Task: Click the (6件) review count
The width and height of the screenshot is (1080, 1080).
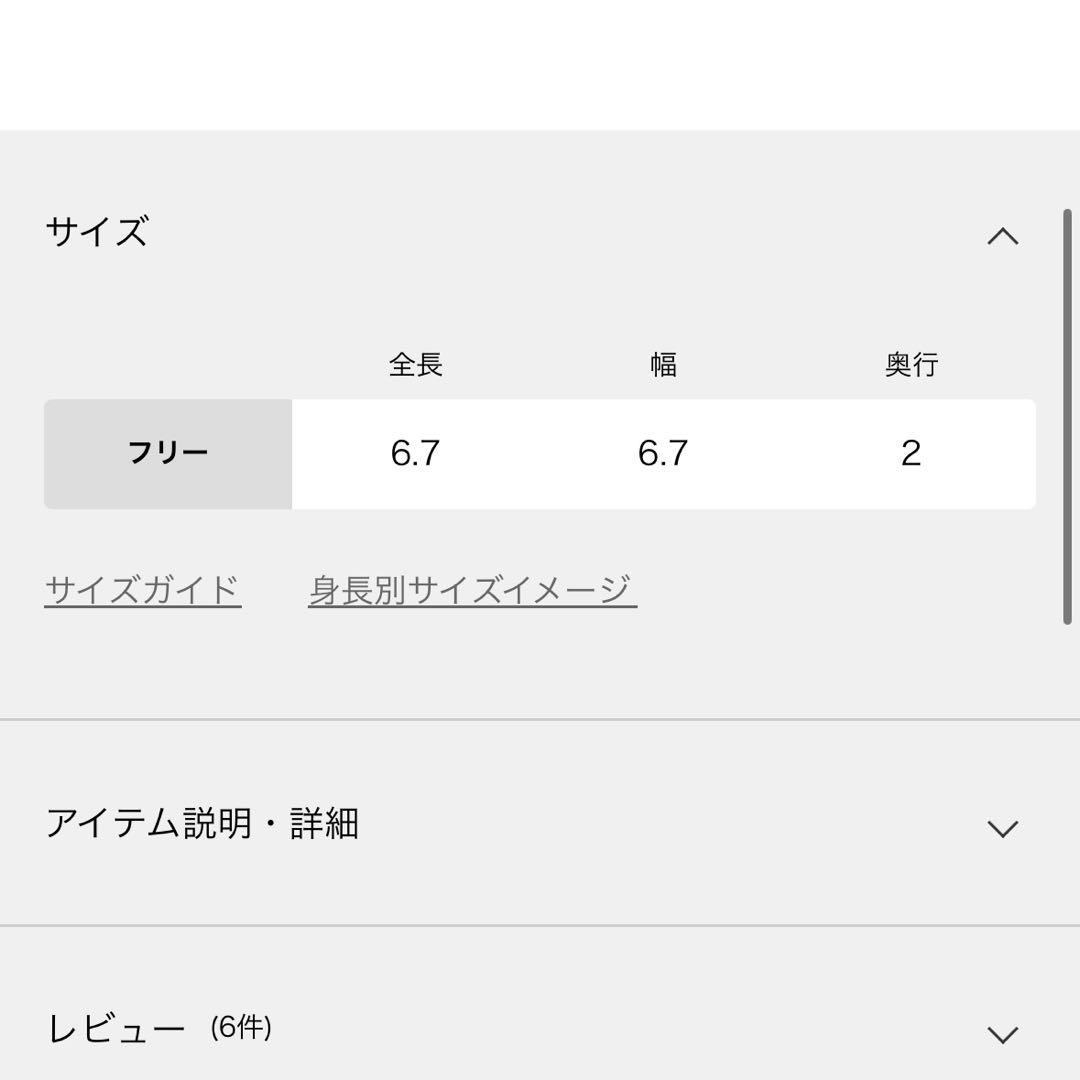Action: [x=241, y=1027]
